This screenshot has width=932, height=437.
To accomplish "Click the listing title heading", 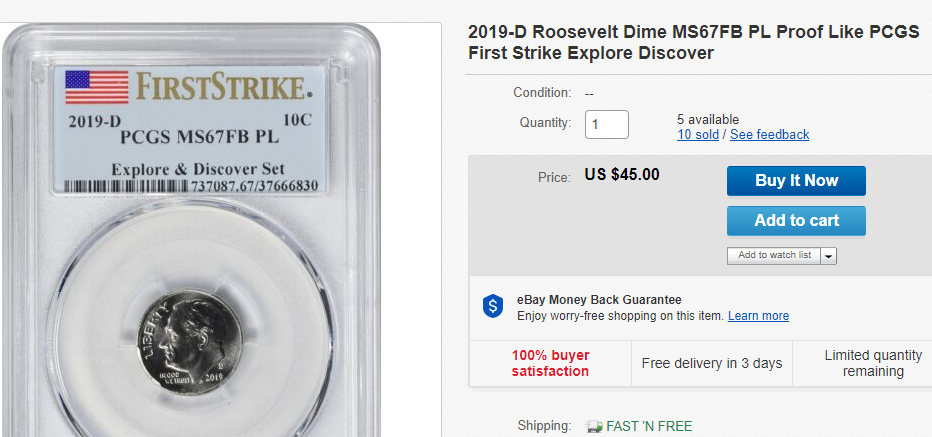I will point(693,42).
